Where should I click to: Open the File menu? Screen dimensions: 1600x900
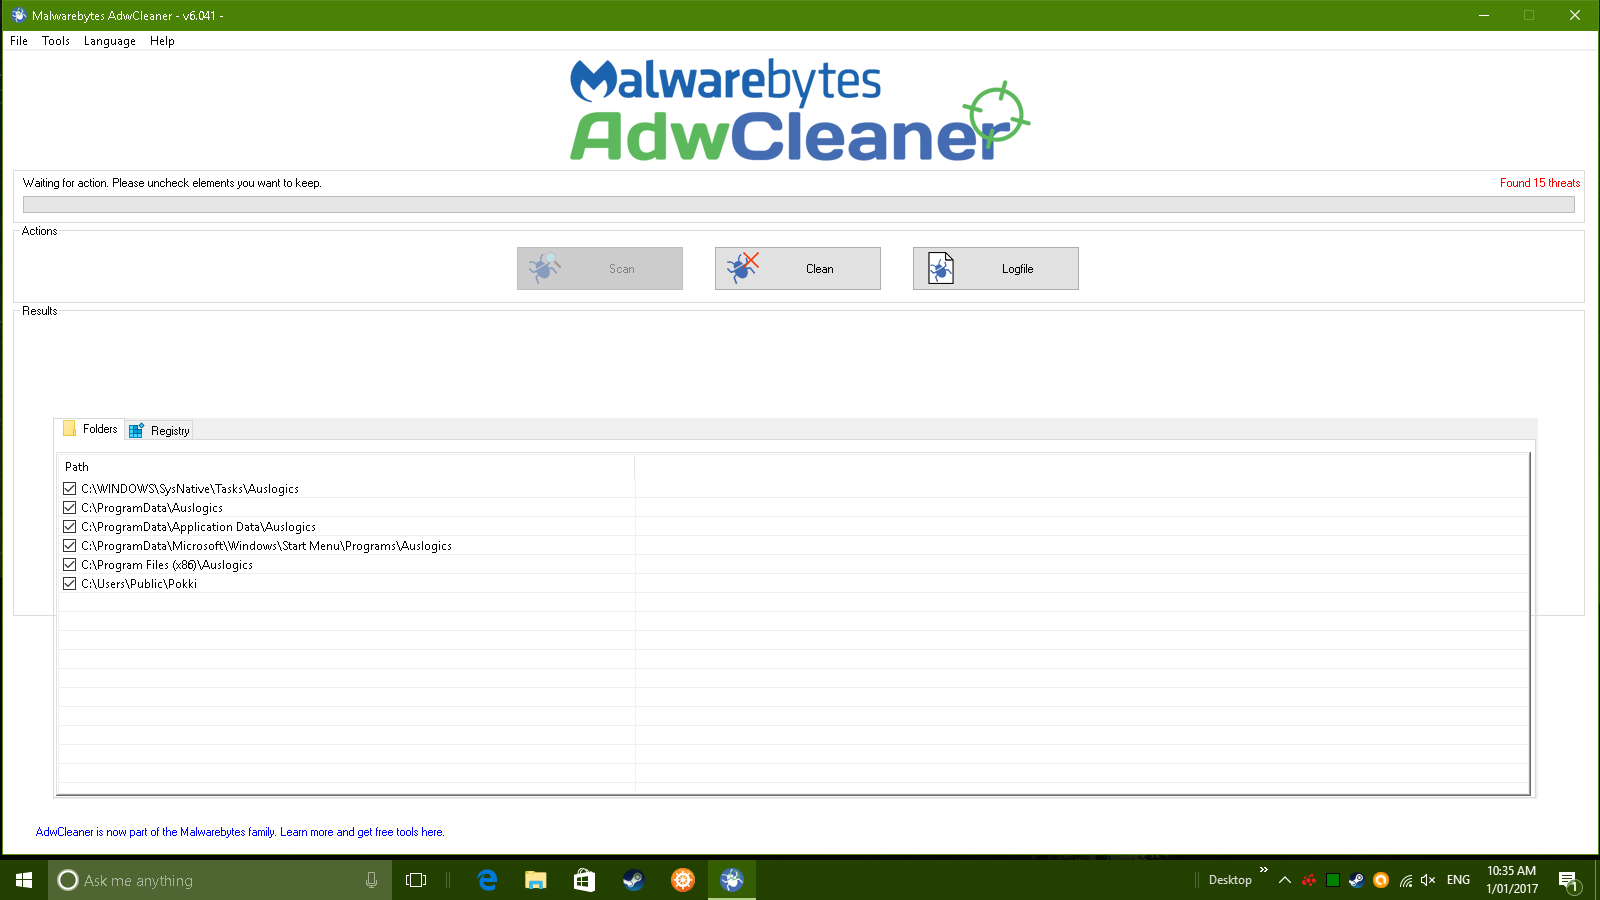(x=19, y=41)
